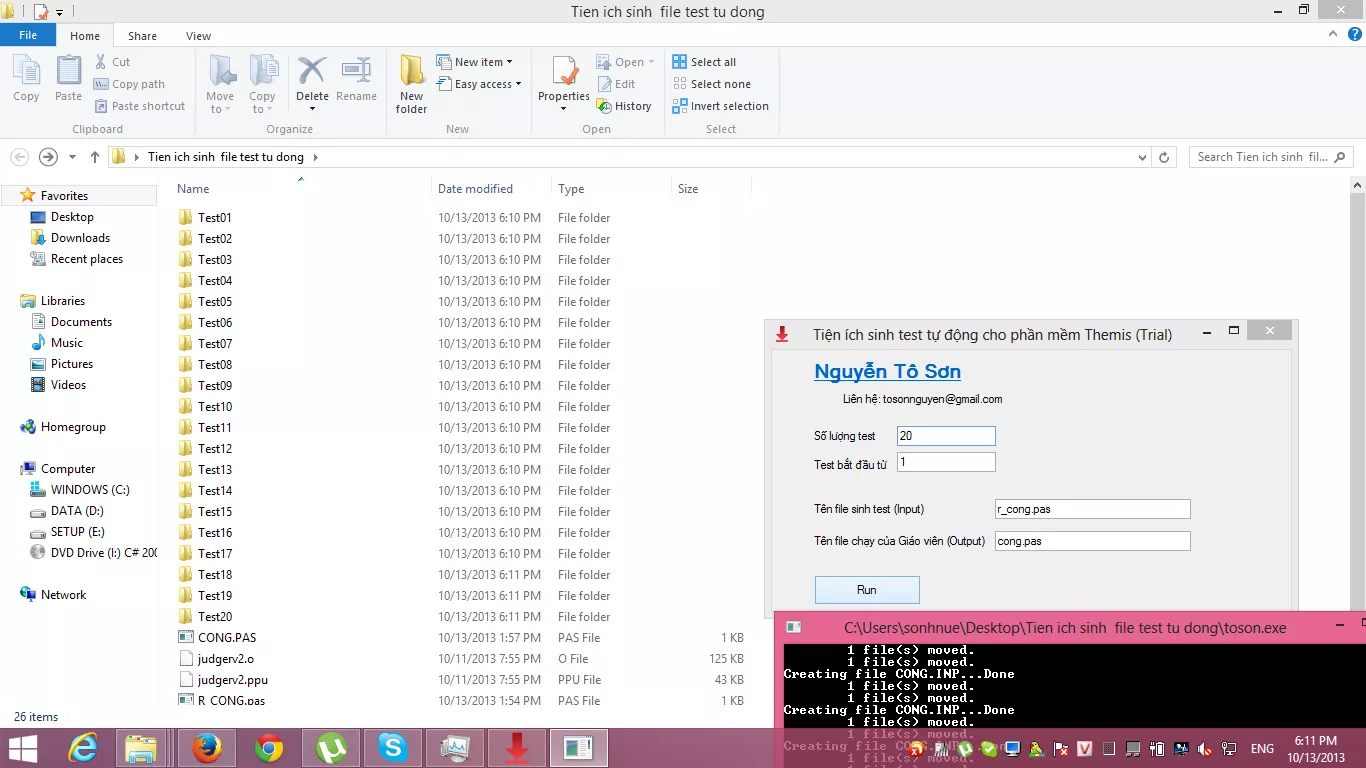The image size is (1366, 768).
Task: Select Downloads under Favorites
Action: coord(80,238)
